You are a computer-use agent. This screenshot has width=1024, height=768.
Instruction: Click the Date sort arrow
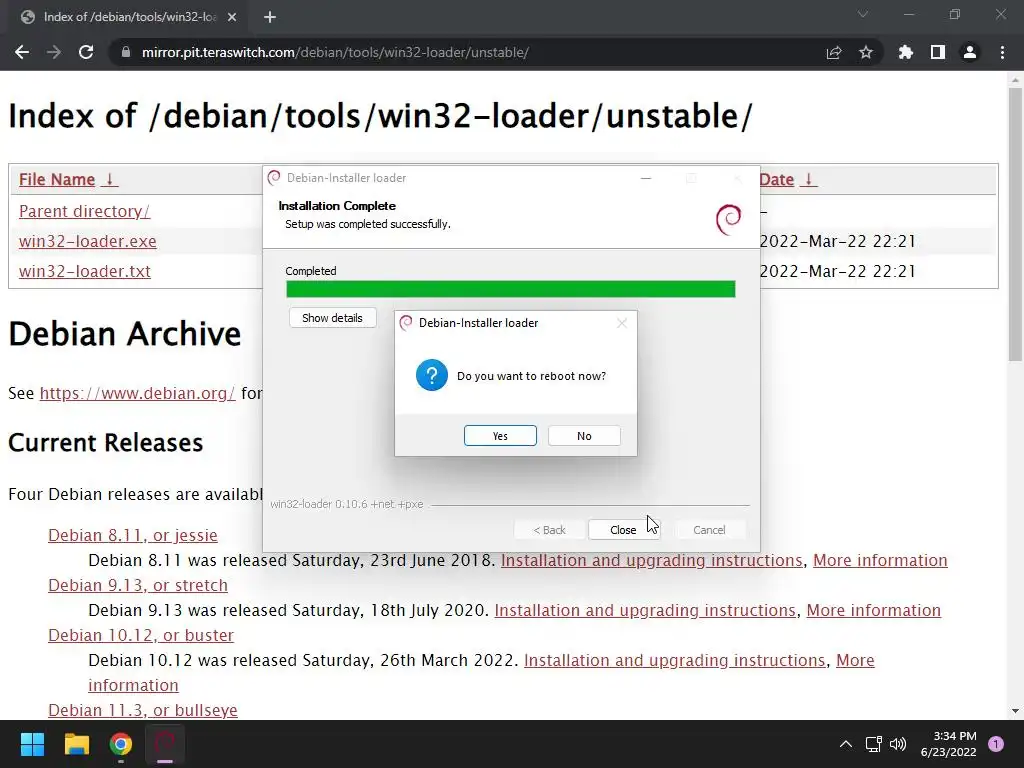tap(808, 180)
